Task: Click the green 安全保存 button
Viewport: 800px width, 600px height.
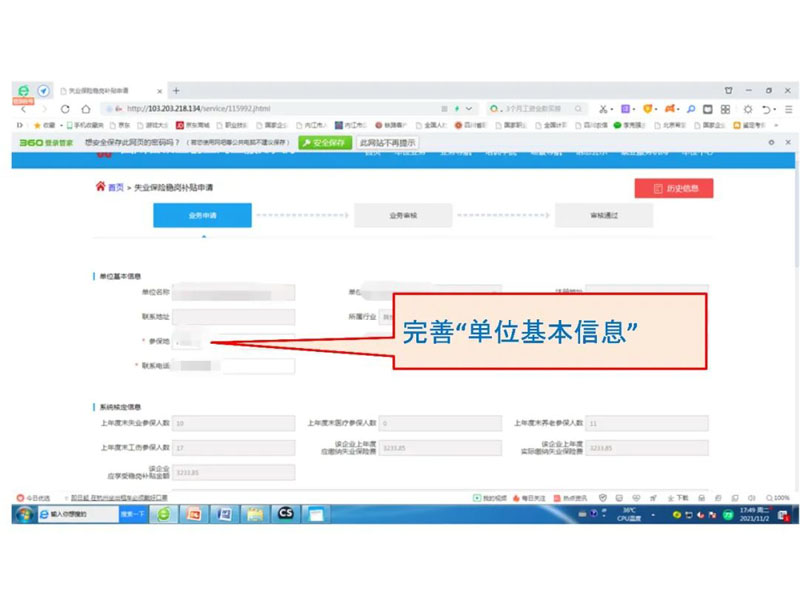Action: click(324, 143)
